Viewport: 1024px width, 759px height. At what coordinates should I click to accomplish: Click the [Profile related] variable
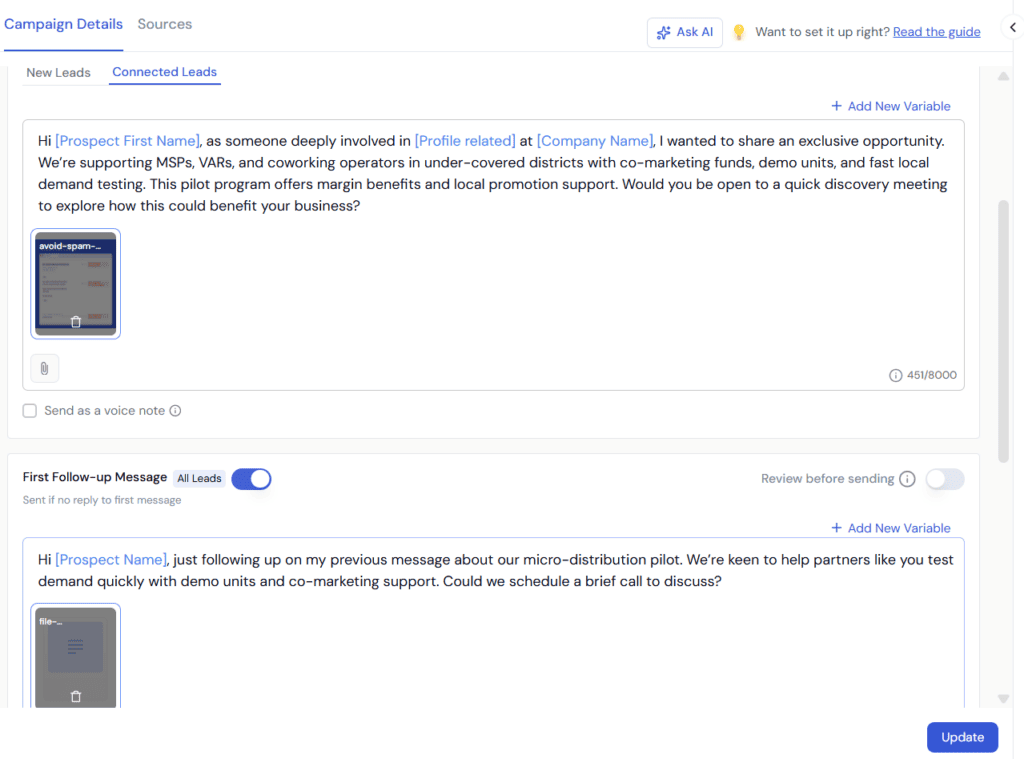[x=465, y=141]
